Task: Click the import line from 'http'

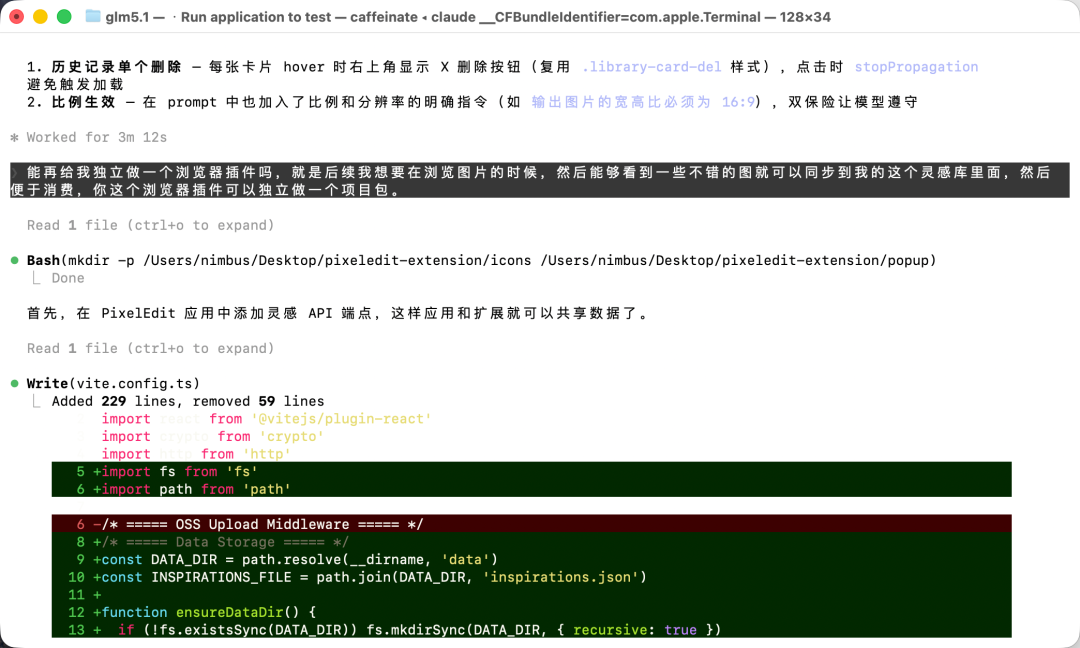Action: coord(196,454)
